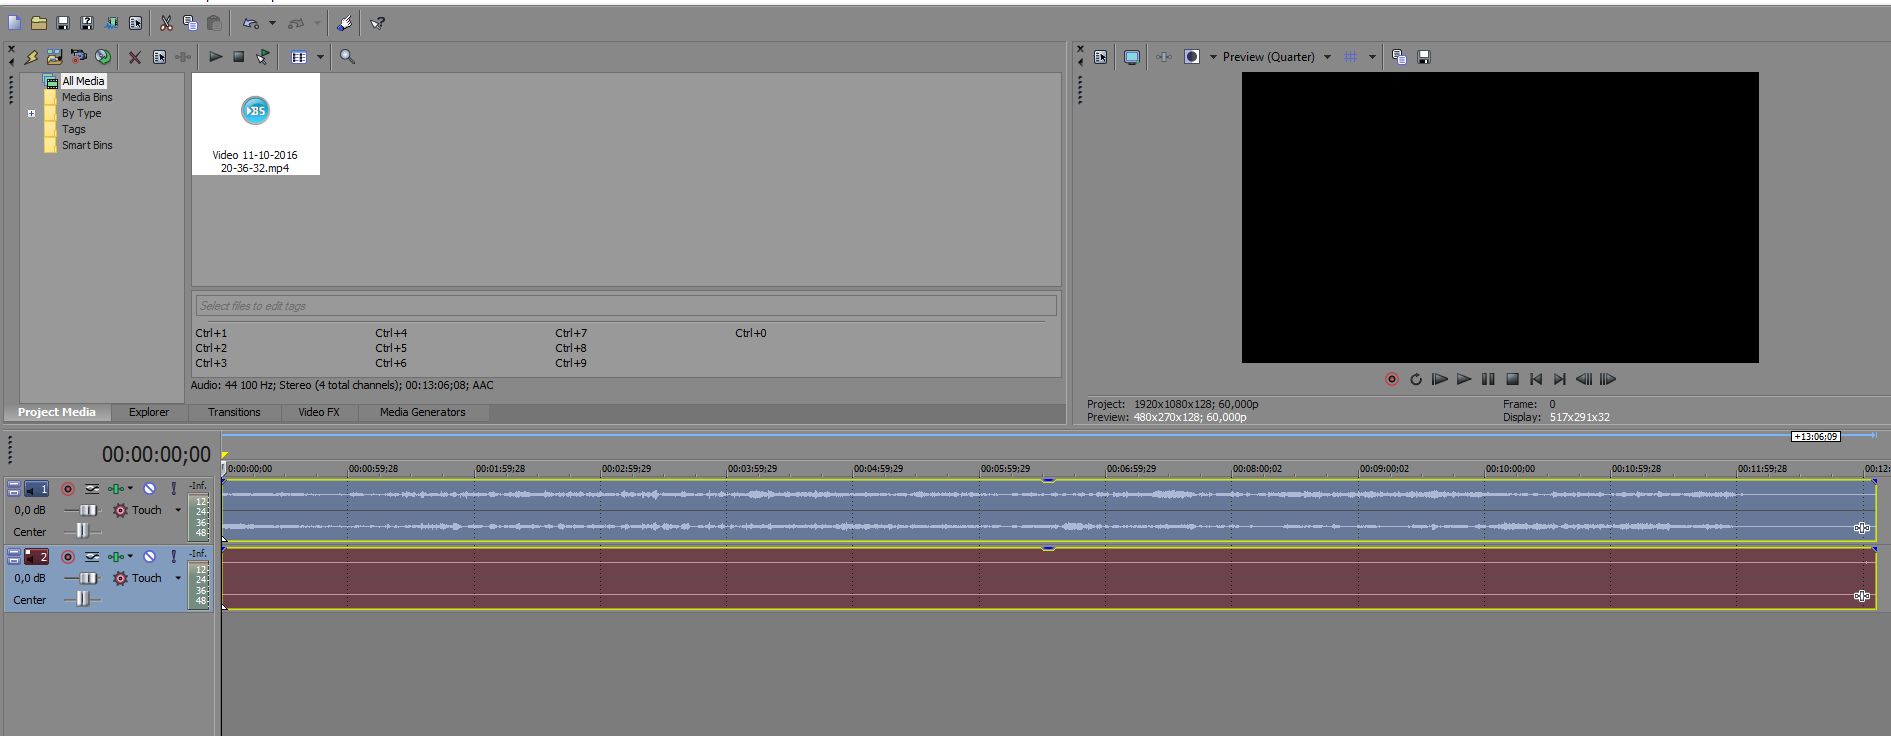
Task: Invert phase on track 1
Action: click(x=92, y=489)
